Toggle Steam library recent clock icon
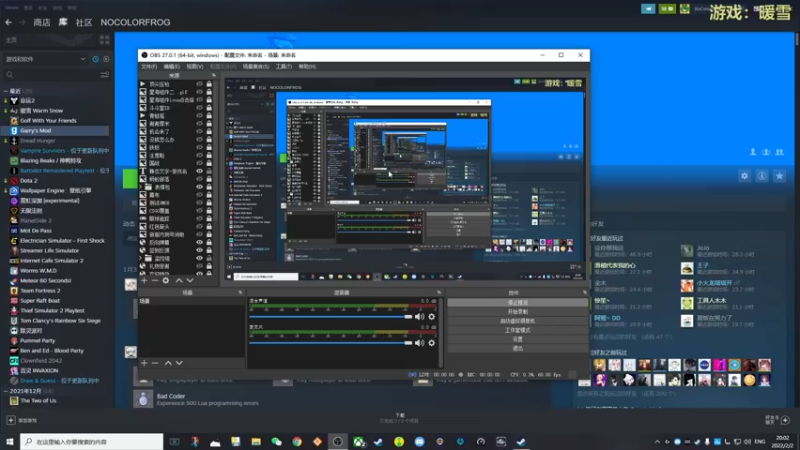 click(x=95, y=59)
